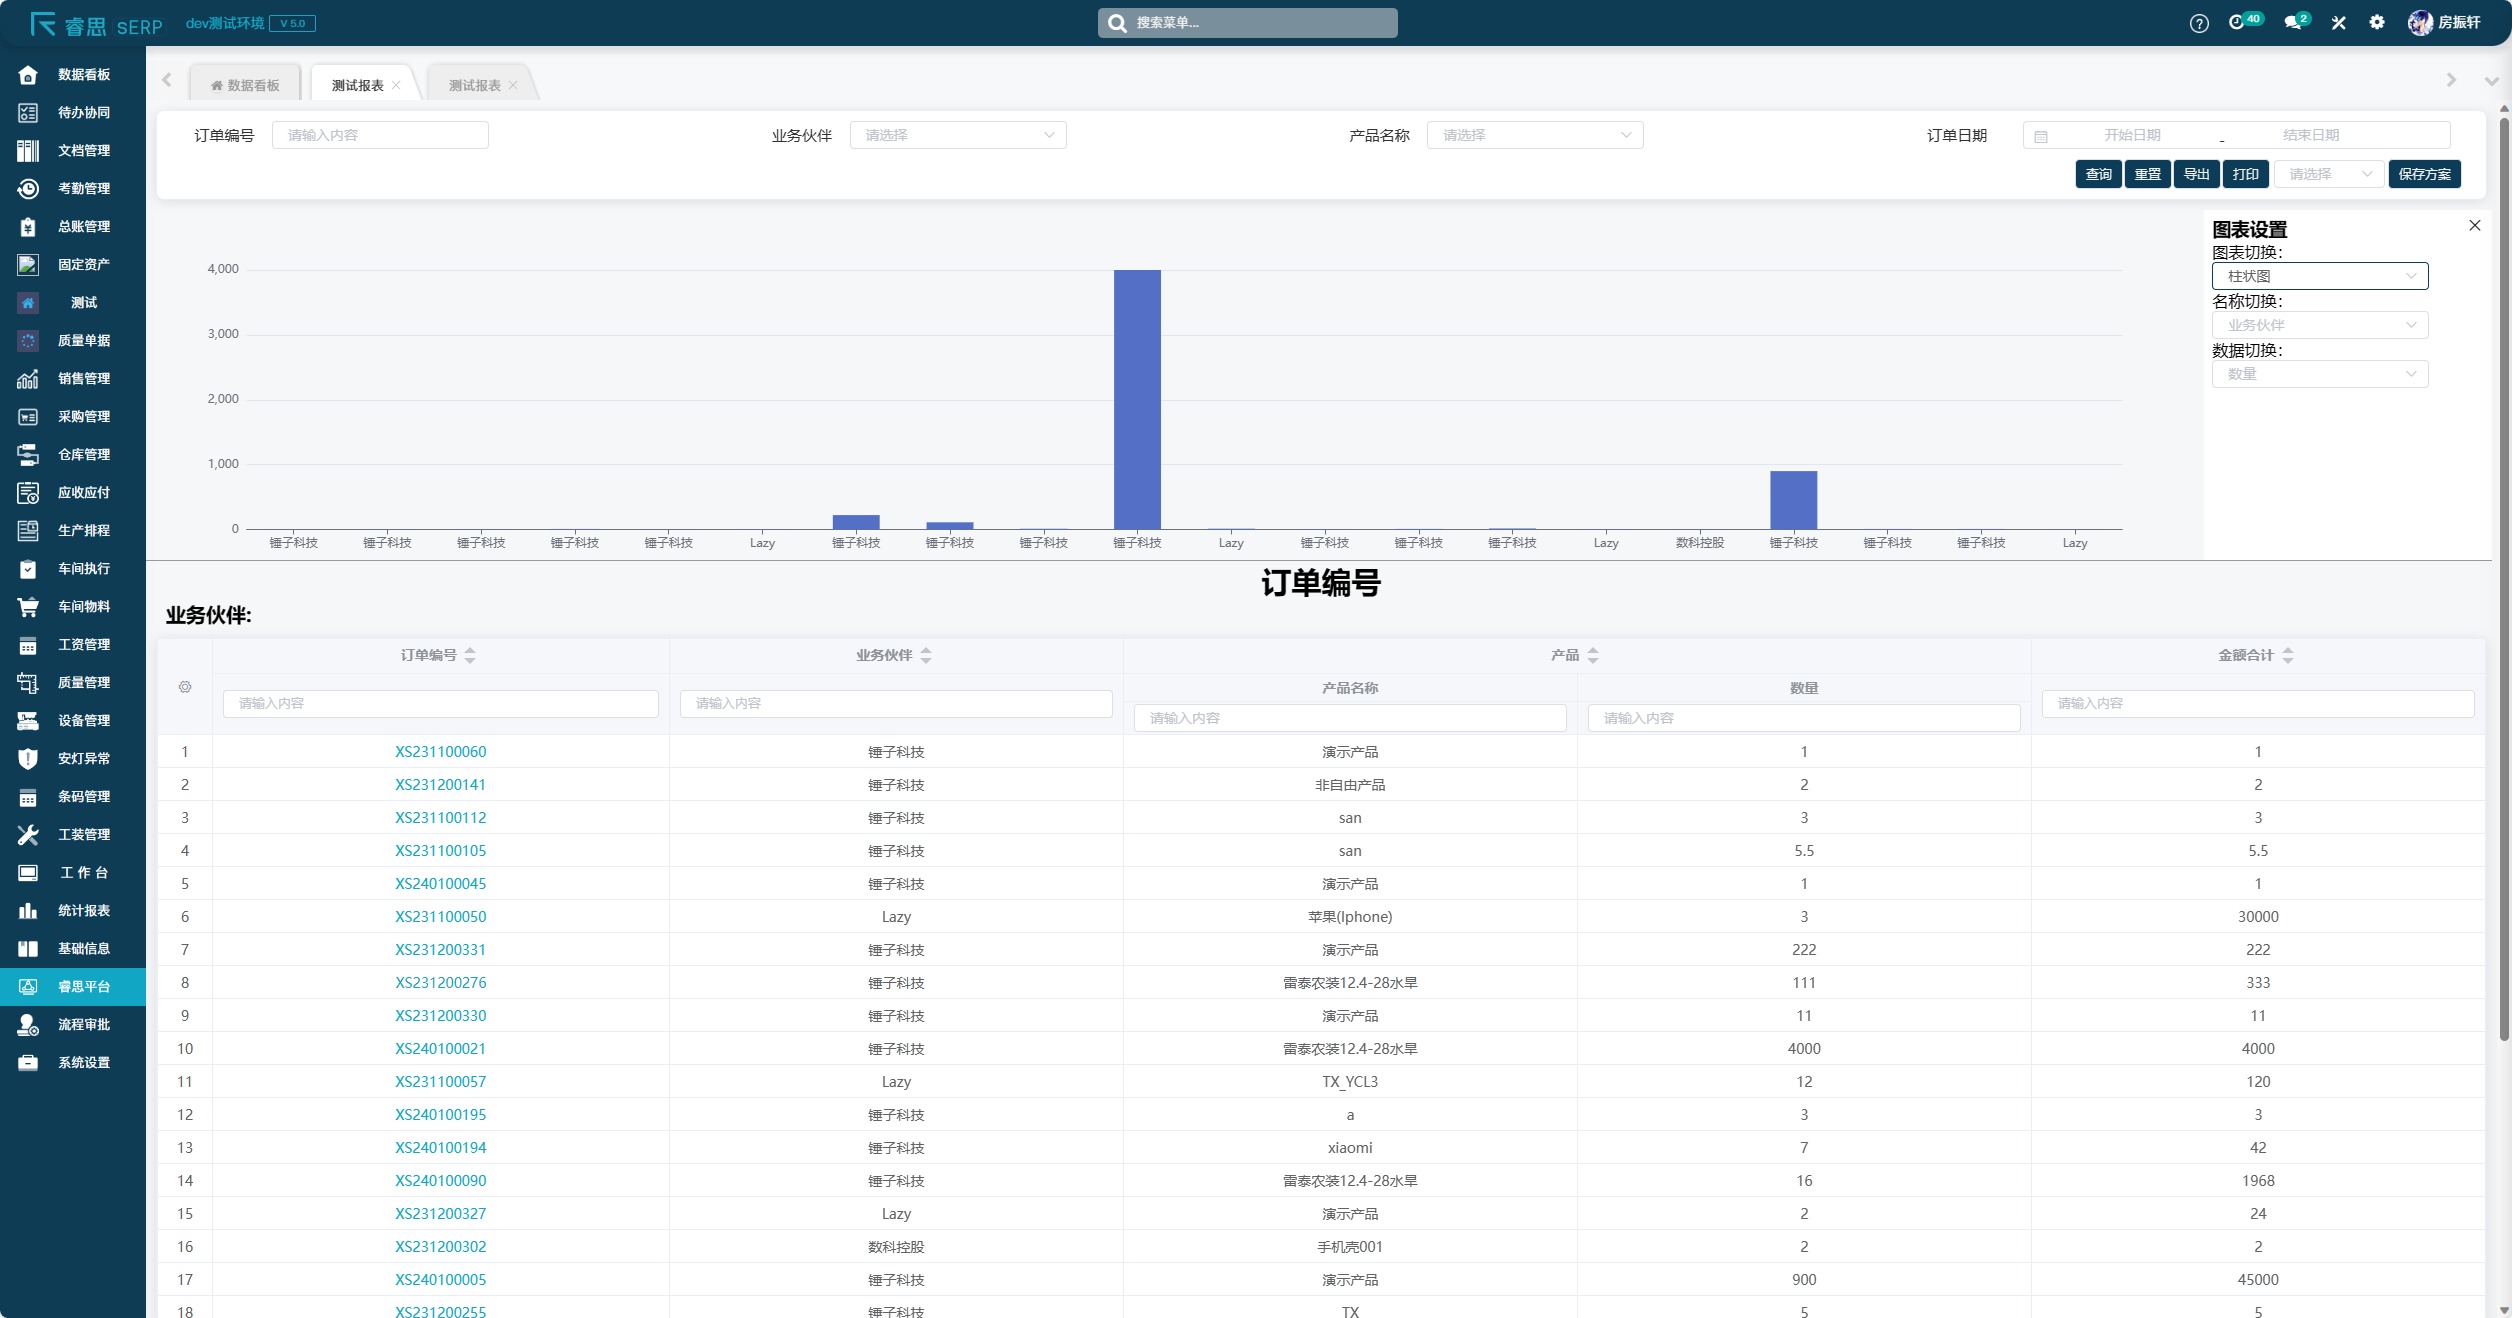Toggle sort on 业务伙伴 column header

click(x=926, y=655)
